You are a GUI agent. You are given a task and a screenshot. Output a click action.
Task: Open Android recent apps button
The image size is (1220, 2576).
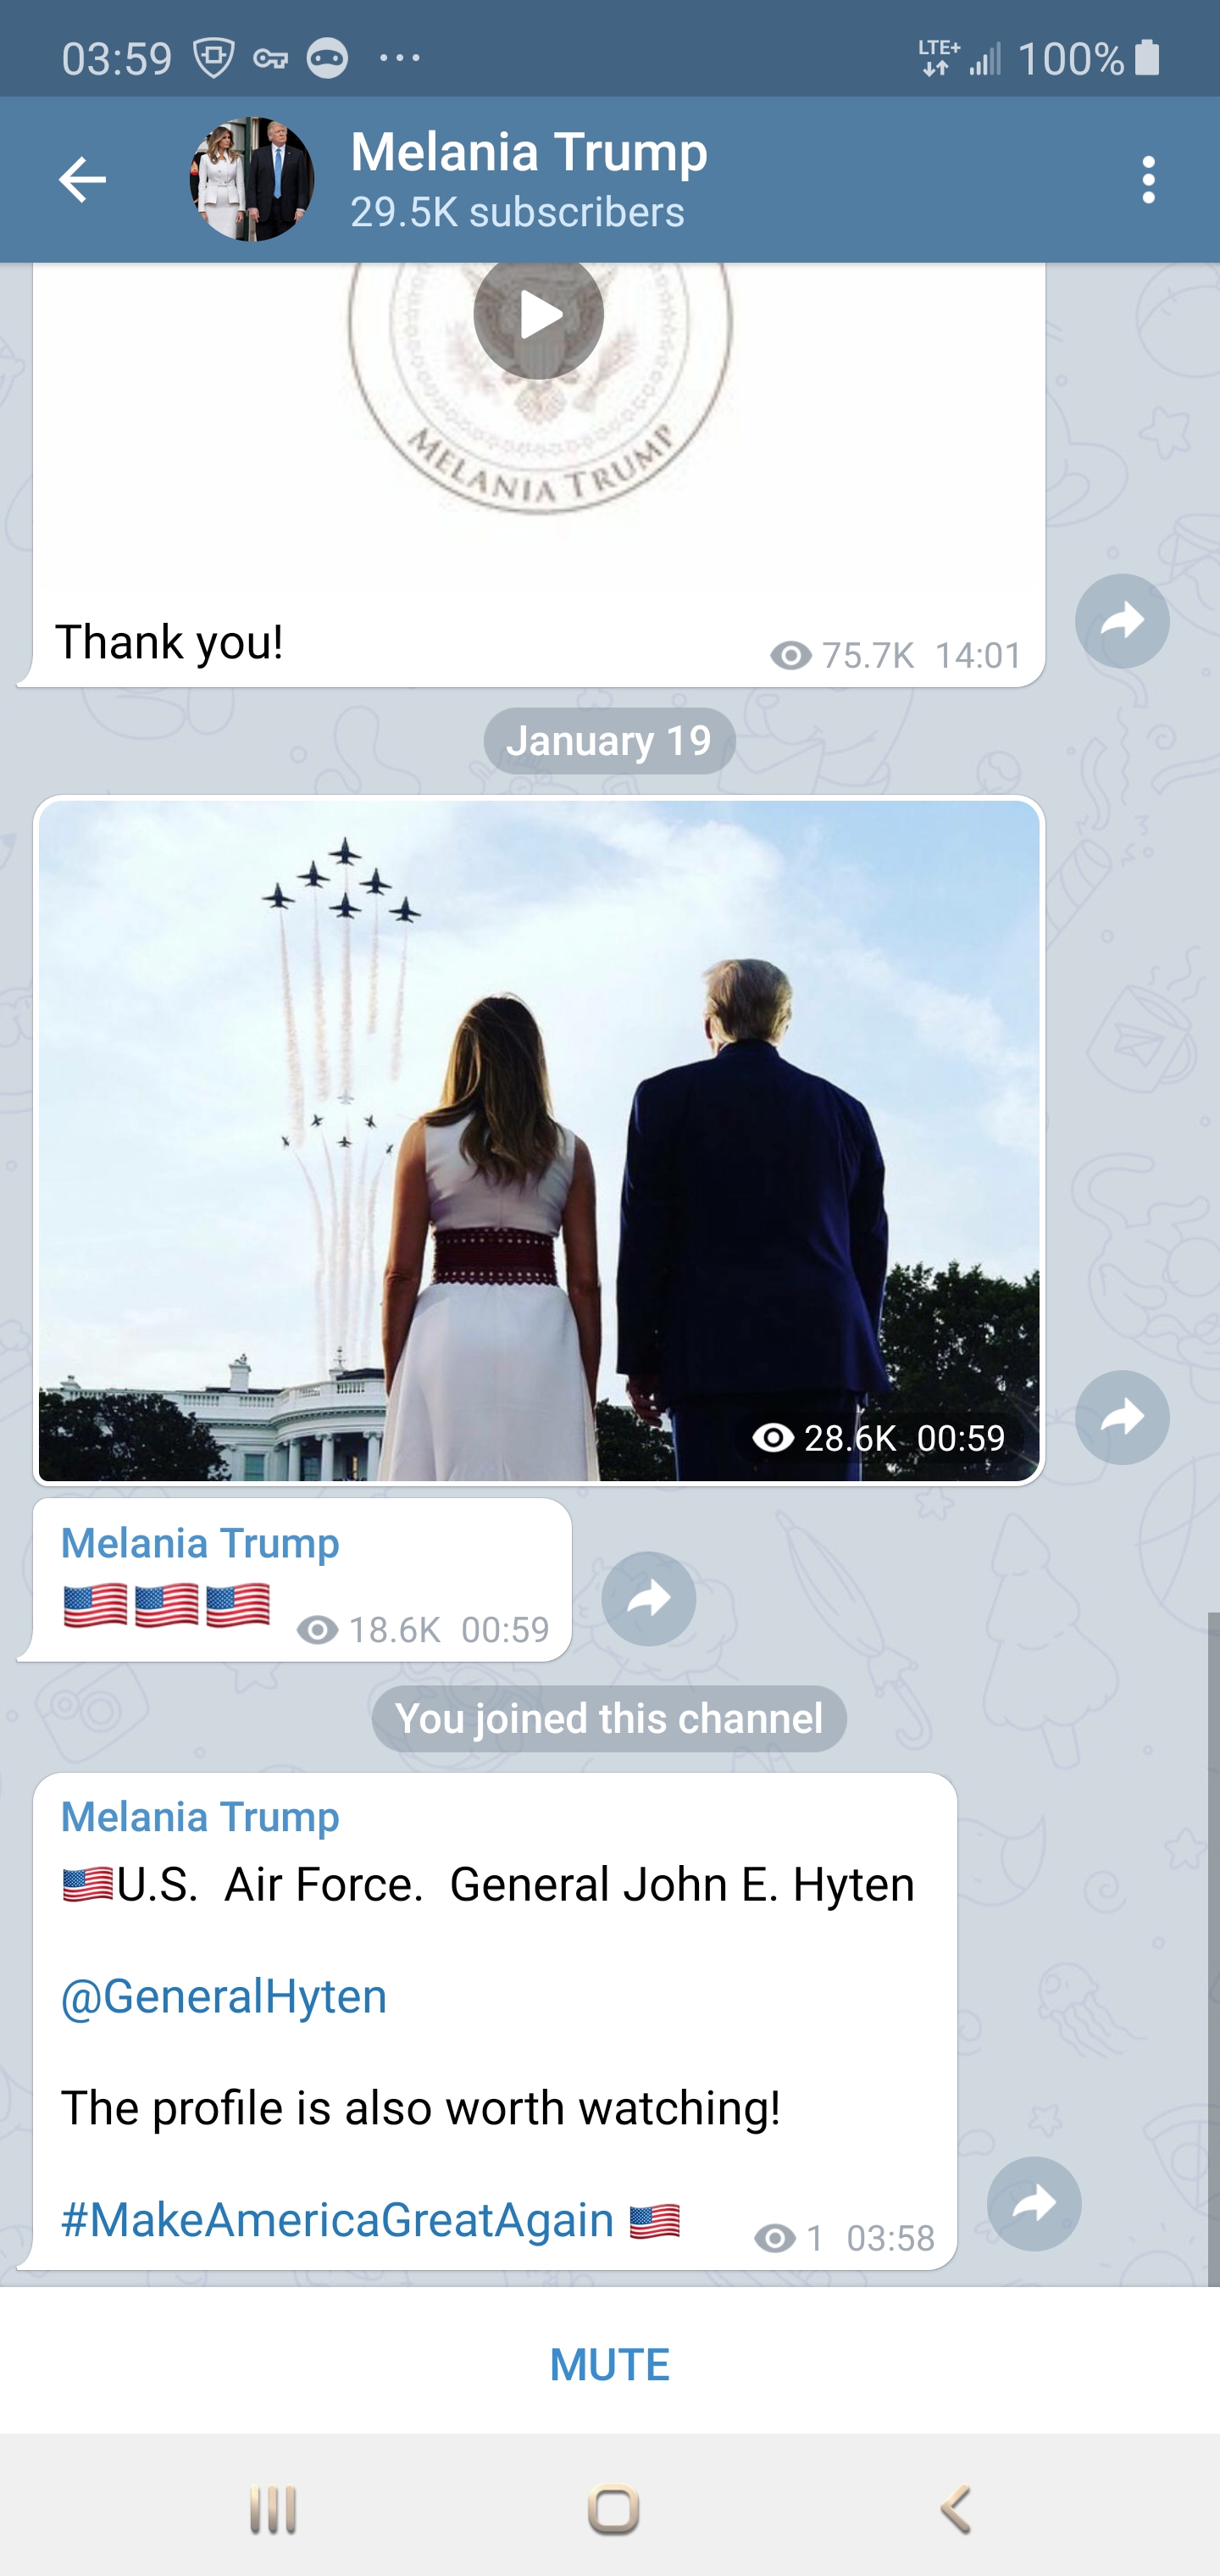[273, 2510]
